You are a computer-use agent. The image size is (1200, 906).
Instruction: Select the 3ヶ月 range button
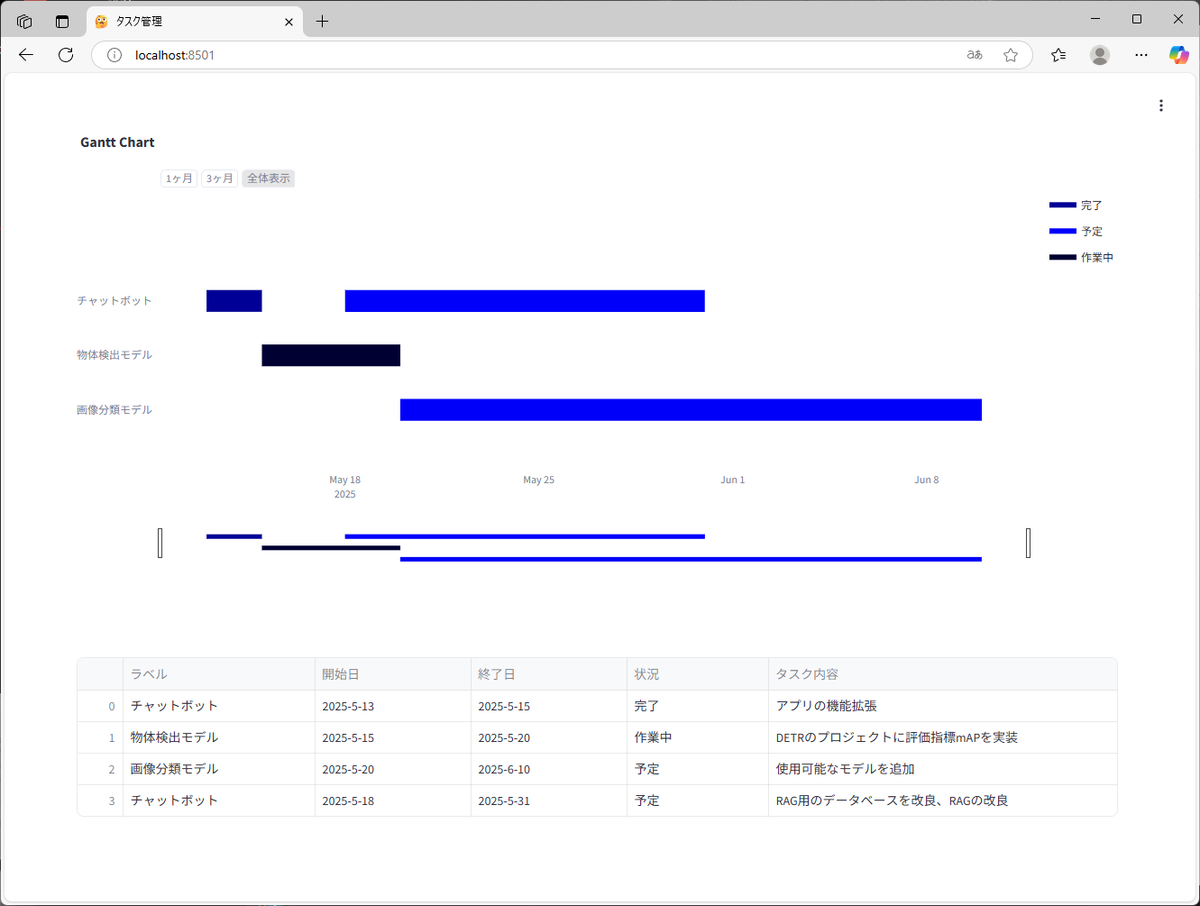coord(219,178)
